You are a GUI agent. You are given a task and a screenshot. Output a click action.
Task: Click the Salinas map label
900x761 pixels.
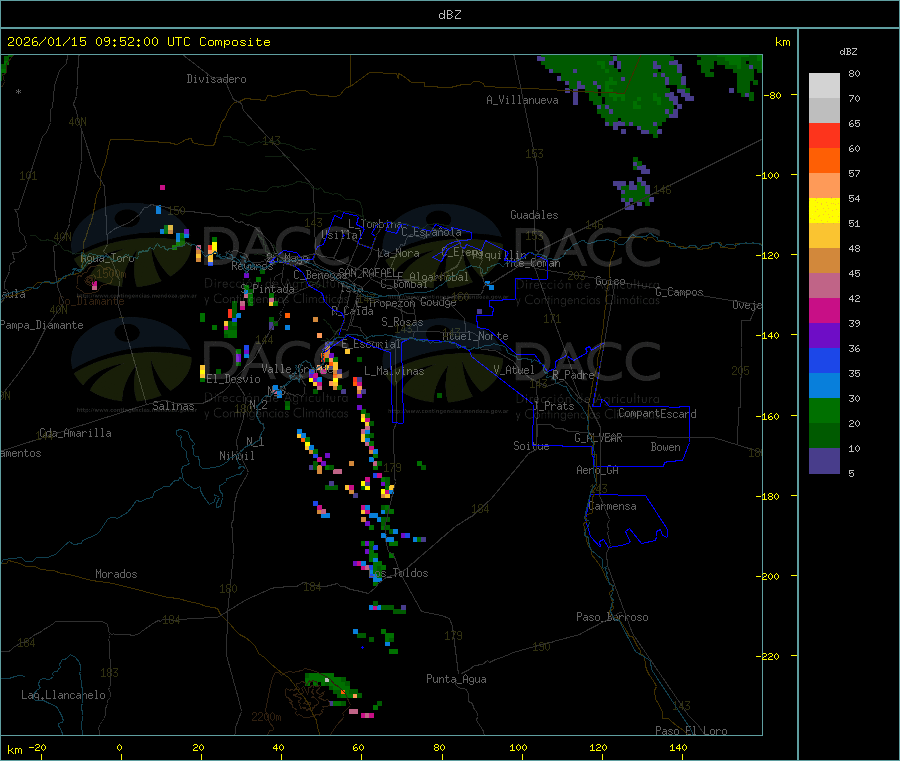[173, 406]
